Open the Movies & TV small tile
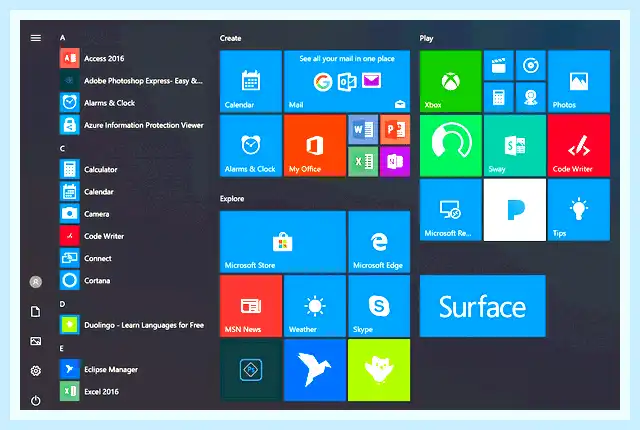This screenshot has width=640, height=430. pyautogui.click(x=499, y=65)
